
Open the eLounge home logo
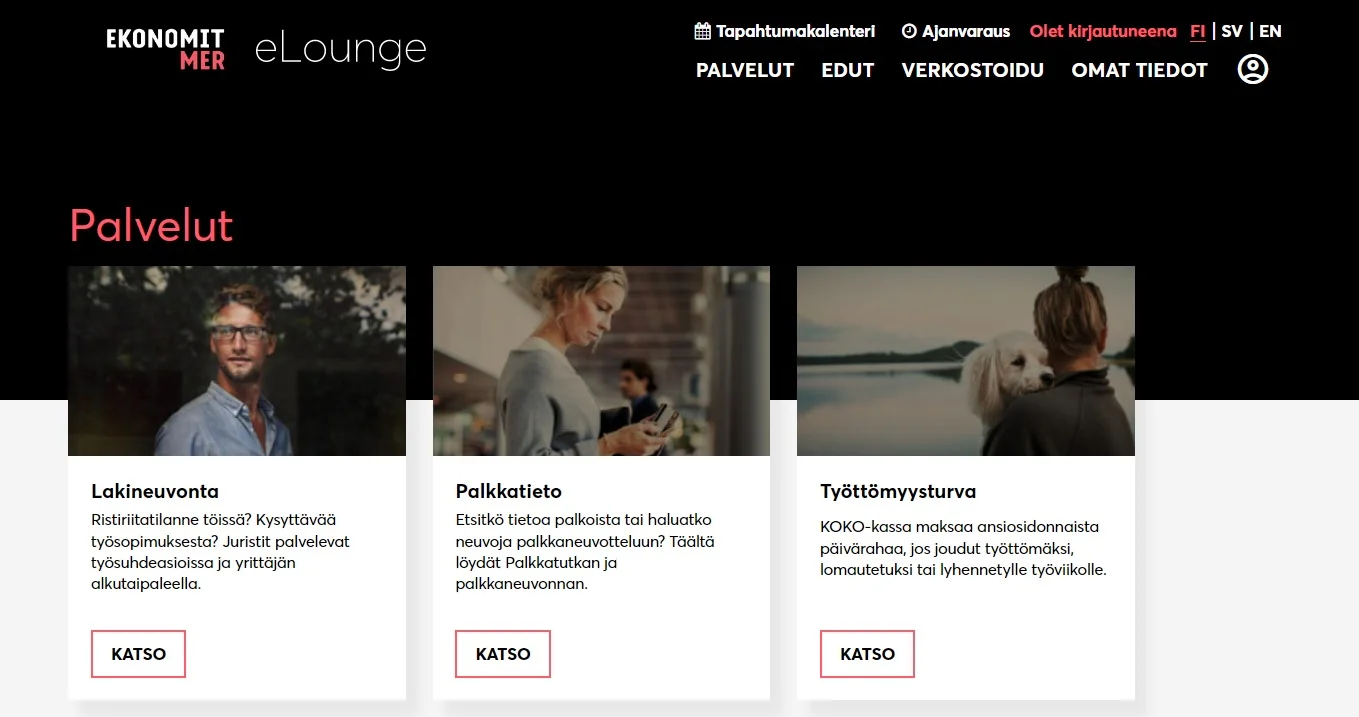click(340, 49)
